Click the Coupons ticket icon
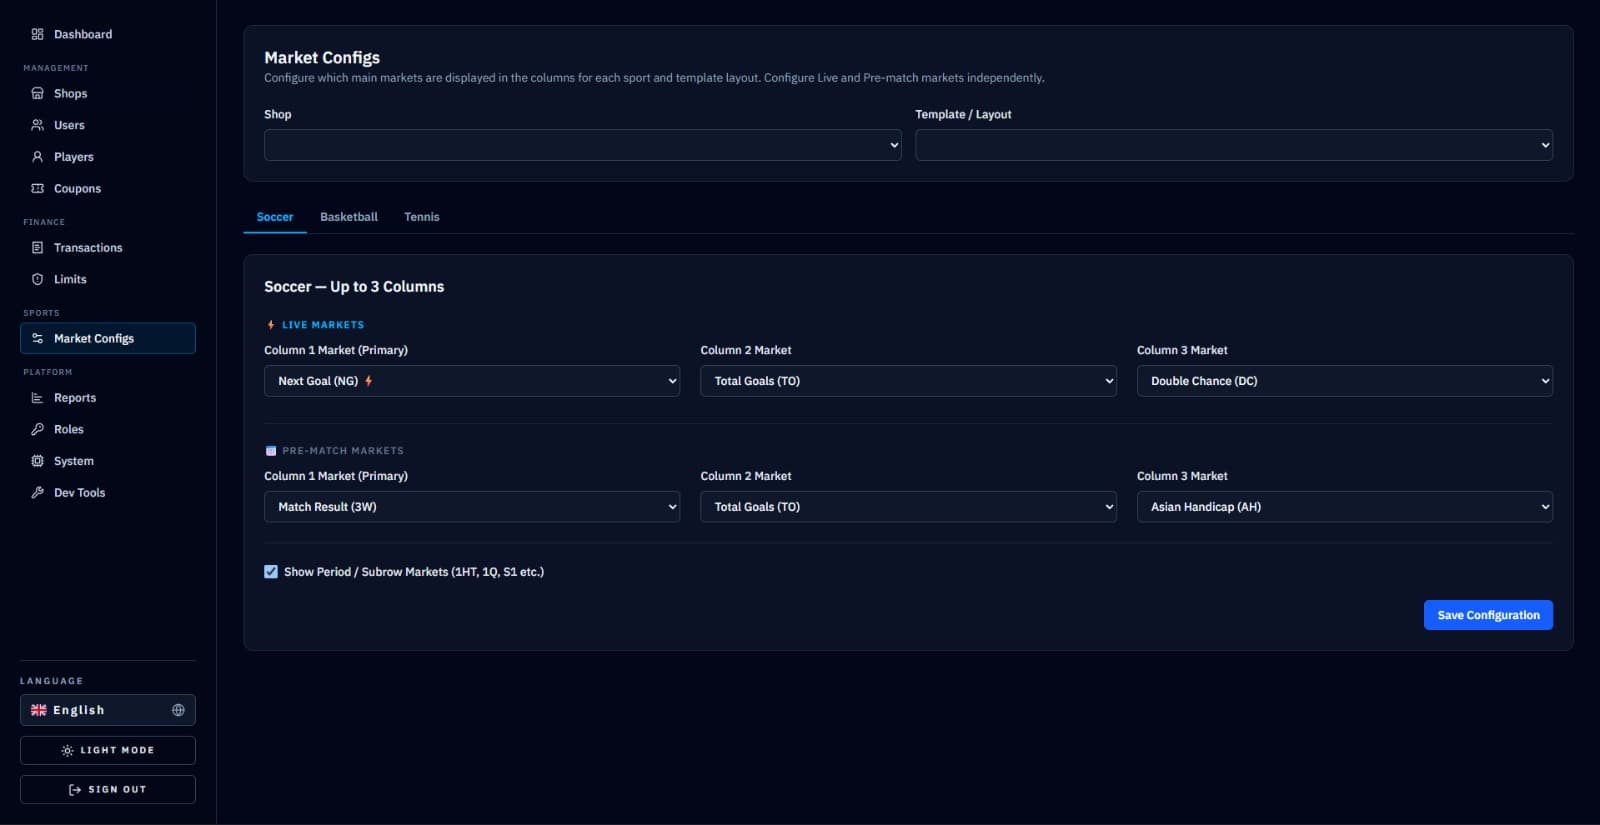The width and height of the screenshot is (1600, 825). (x=37, y=188)
